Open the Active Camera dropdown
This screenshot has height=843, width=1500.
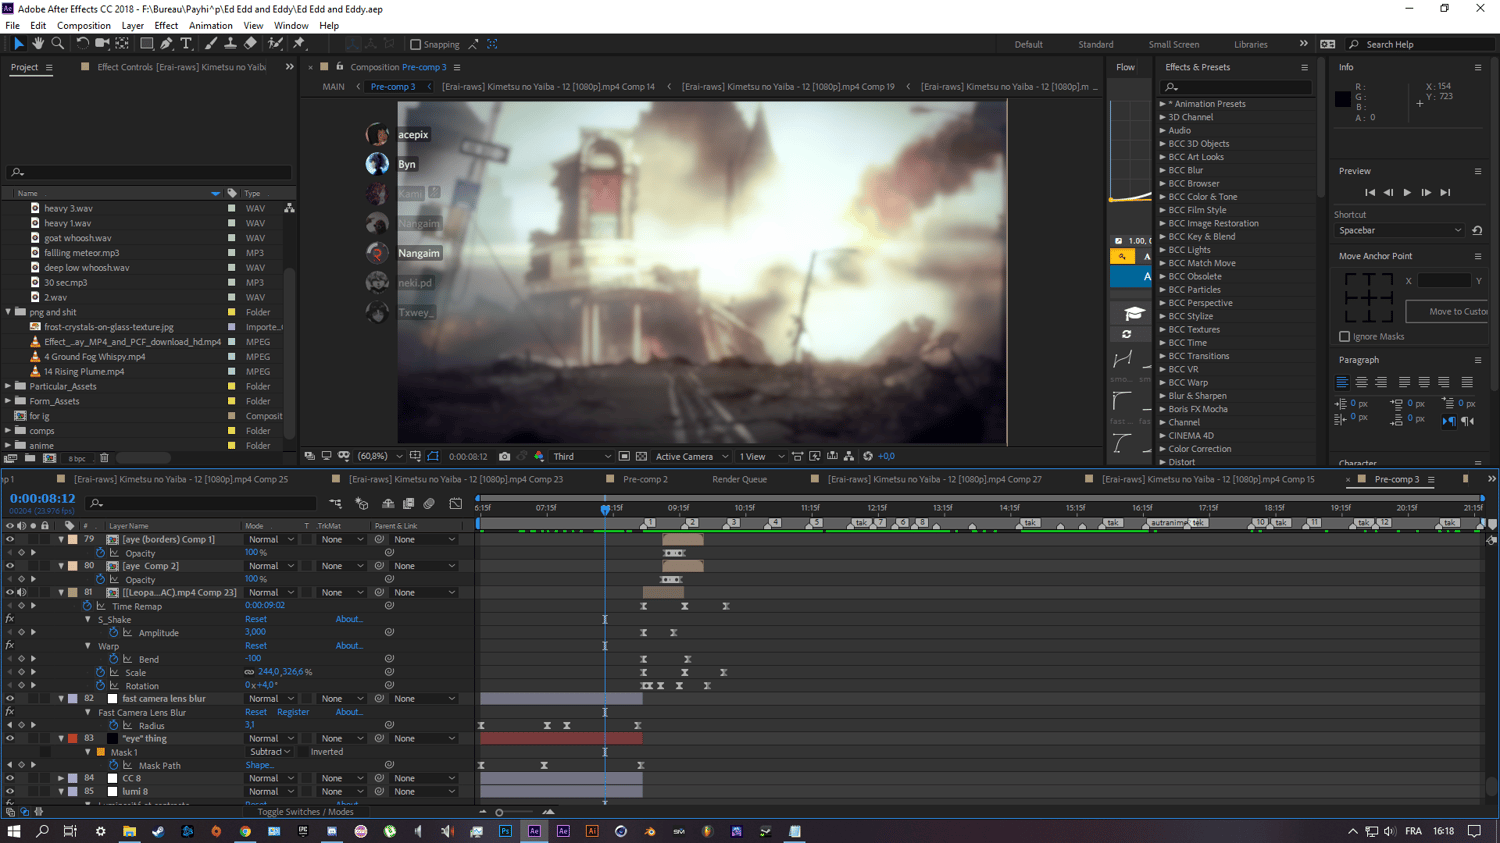coord(692,456)
